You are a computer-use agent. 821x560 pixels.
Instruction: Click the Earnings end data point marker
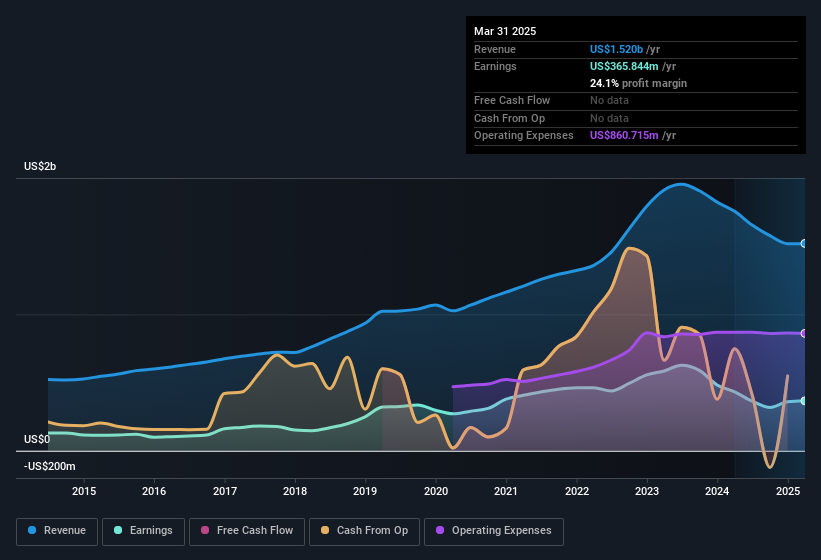[804, 401]
